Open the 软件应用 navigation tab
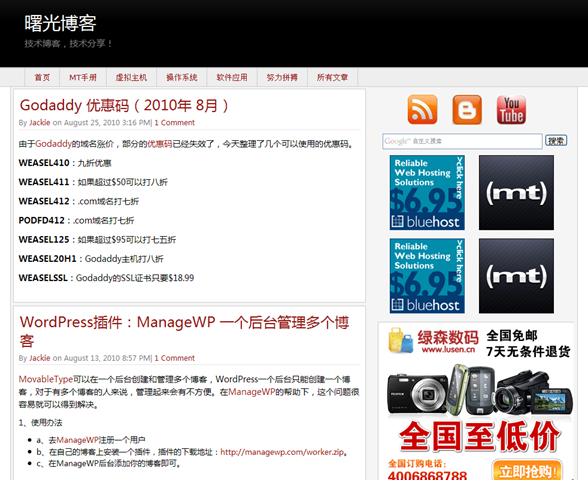This screenshot has height=480, width=588. click(232, 77)
